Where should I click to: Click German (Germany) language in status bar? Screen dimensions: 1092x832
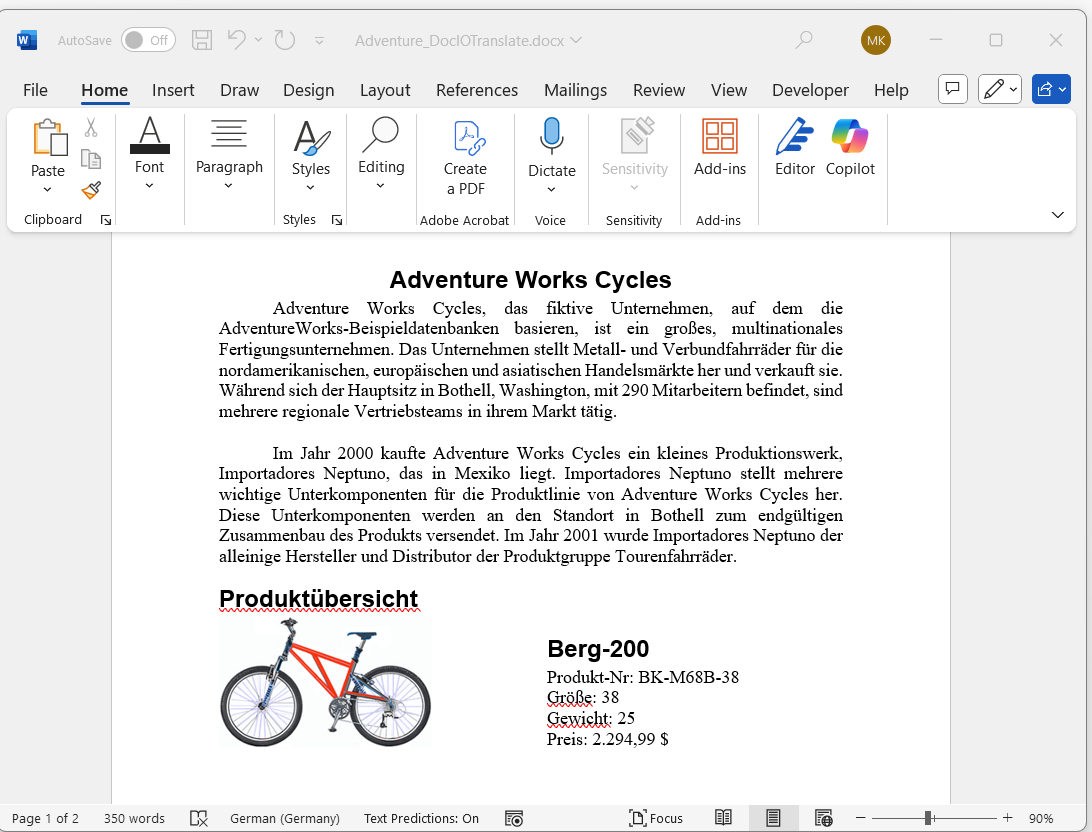tap(284, 818)
